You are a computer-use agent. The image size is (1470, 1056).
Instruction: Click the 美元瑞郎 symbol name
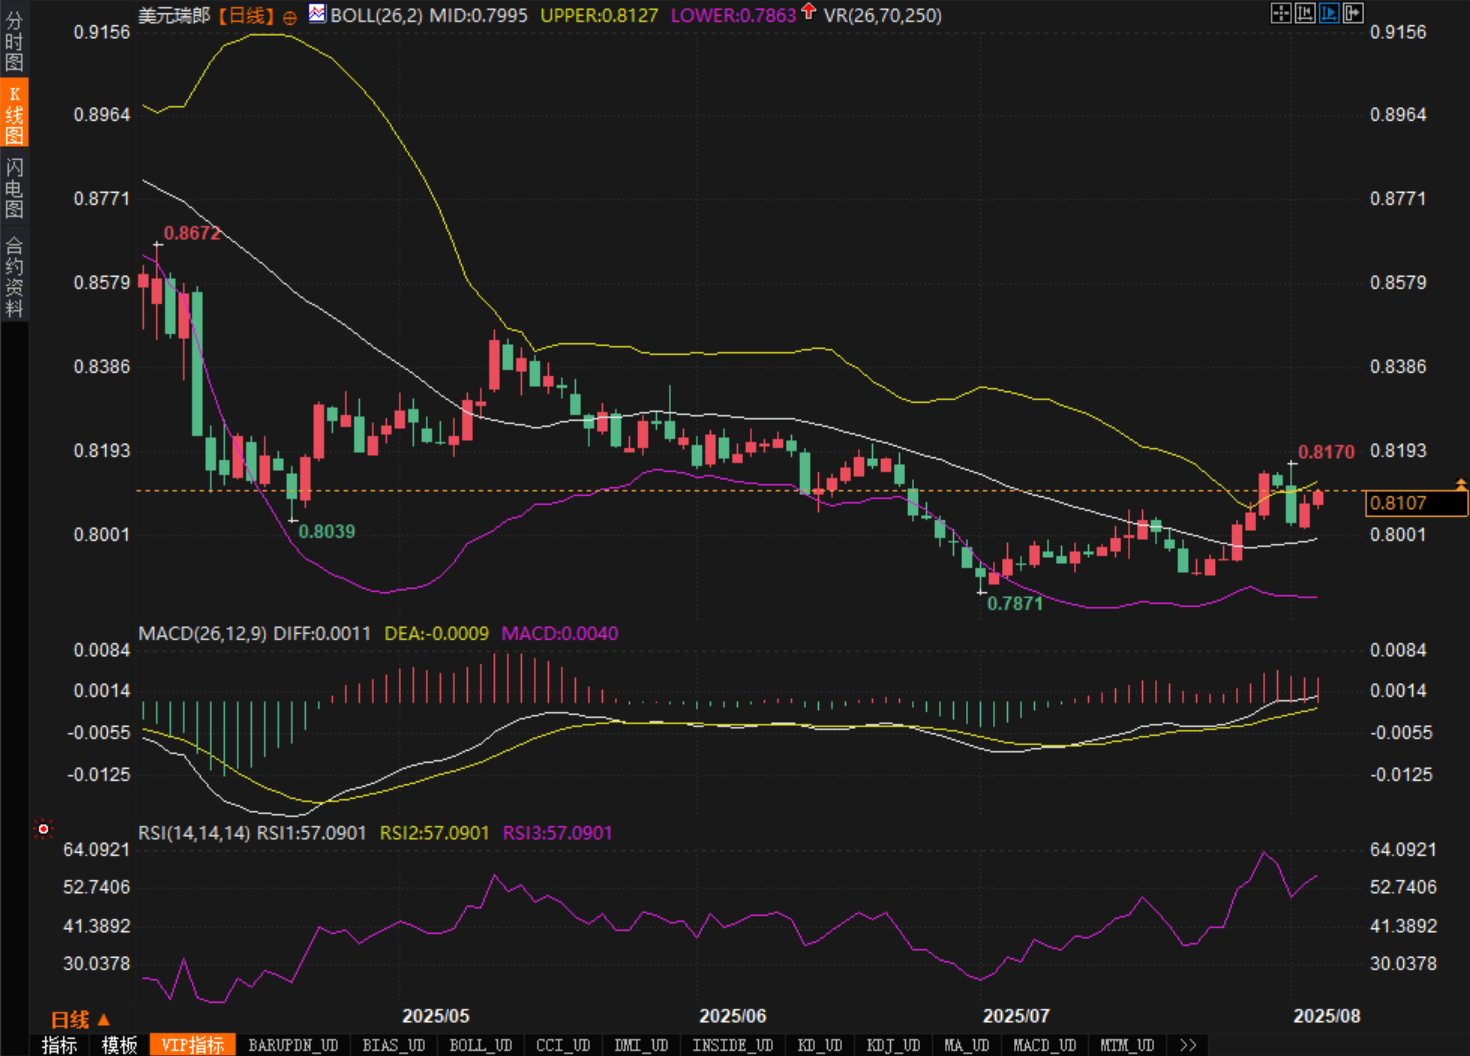(x=174, y=15)
